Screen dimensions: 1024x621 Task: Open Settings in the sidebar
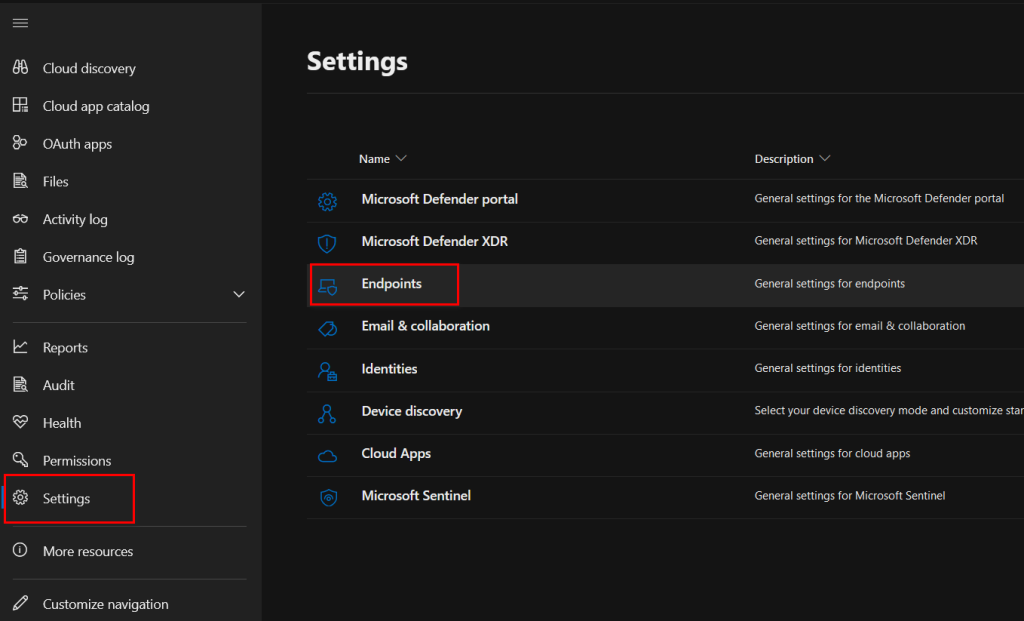pos(66,498)
